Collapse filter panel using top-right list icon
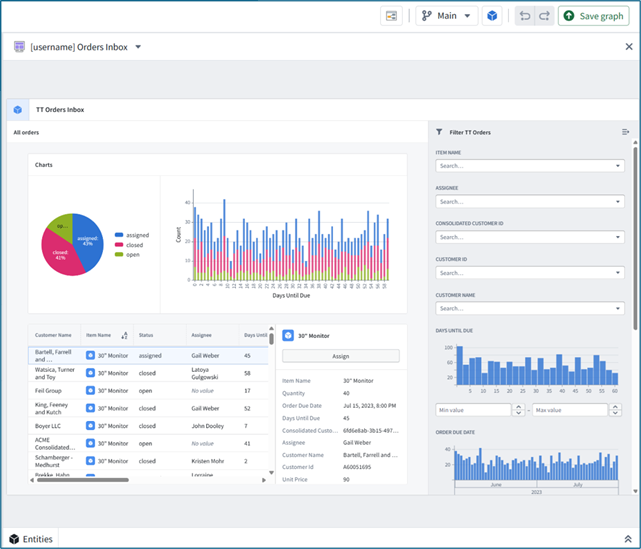Viewport: 641px width, 549px height. coord(625,132)
